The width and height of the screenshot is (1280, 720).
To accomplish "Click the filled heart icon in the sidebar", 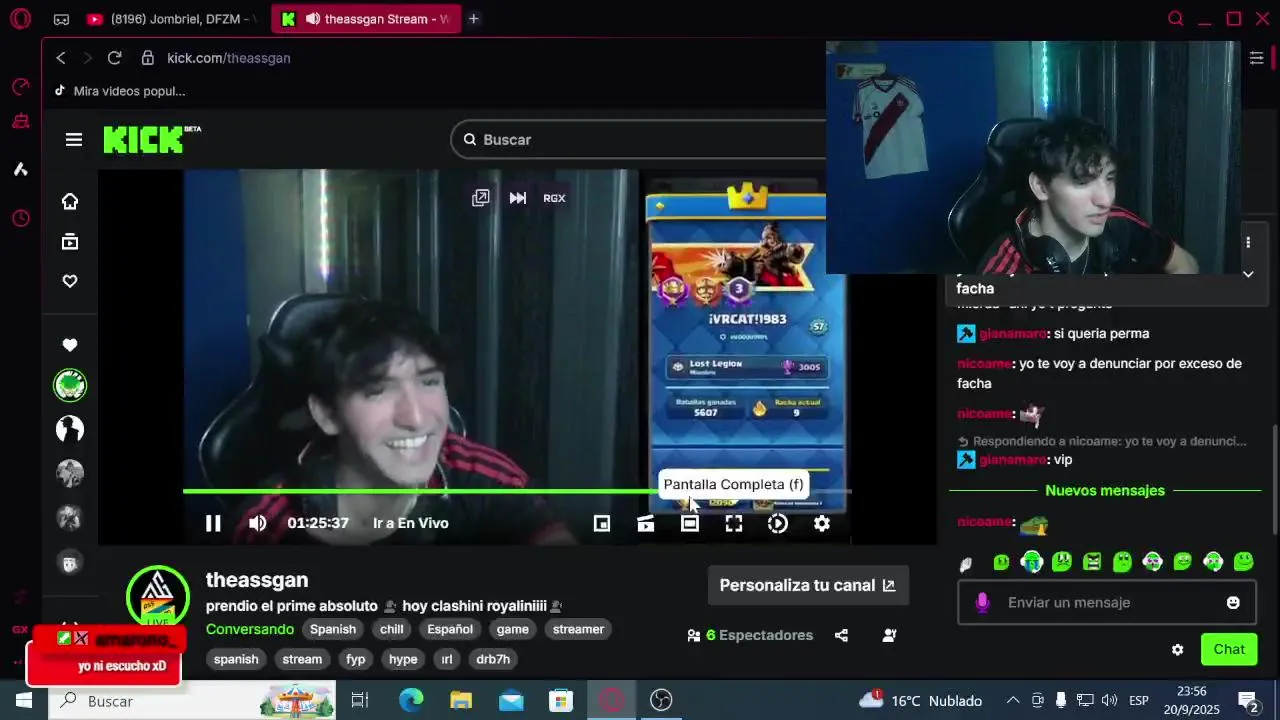I will (70, 345).
